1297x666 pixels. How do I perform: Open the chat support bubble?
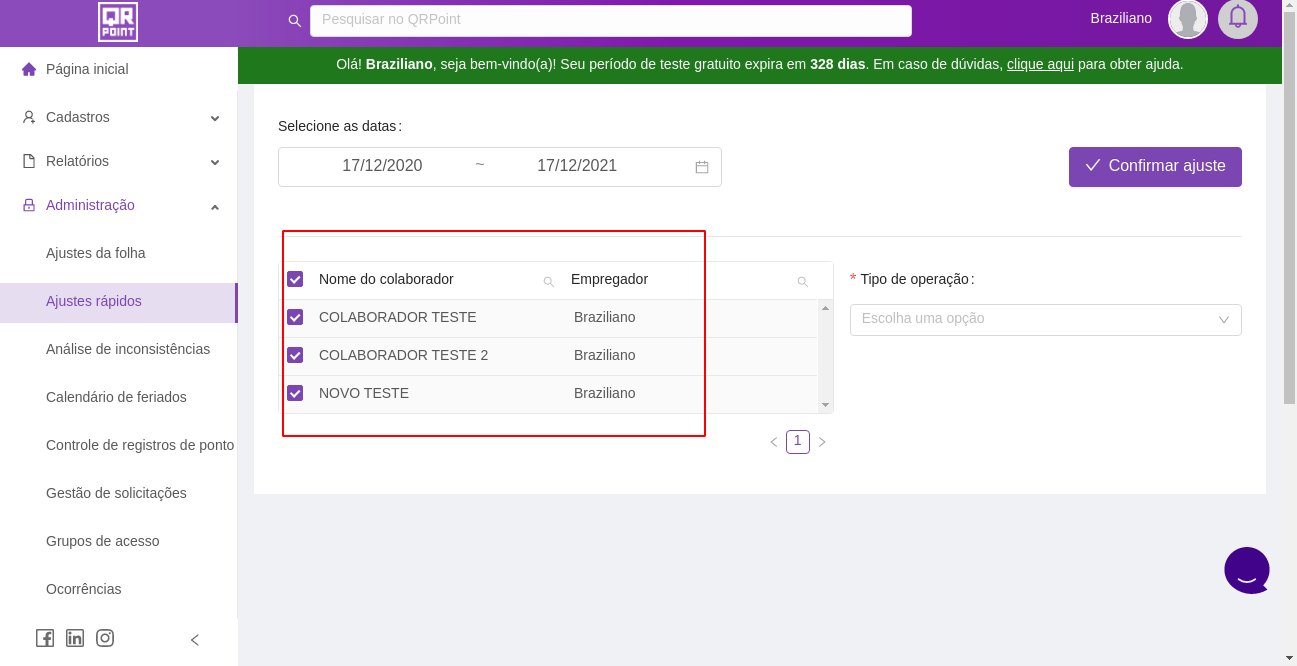(1246, 570)
